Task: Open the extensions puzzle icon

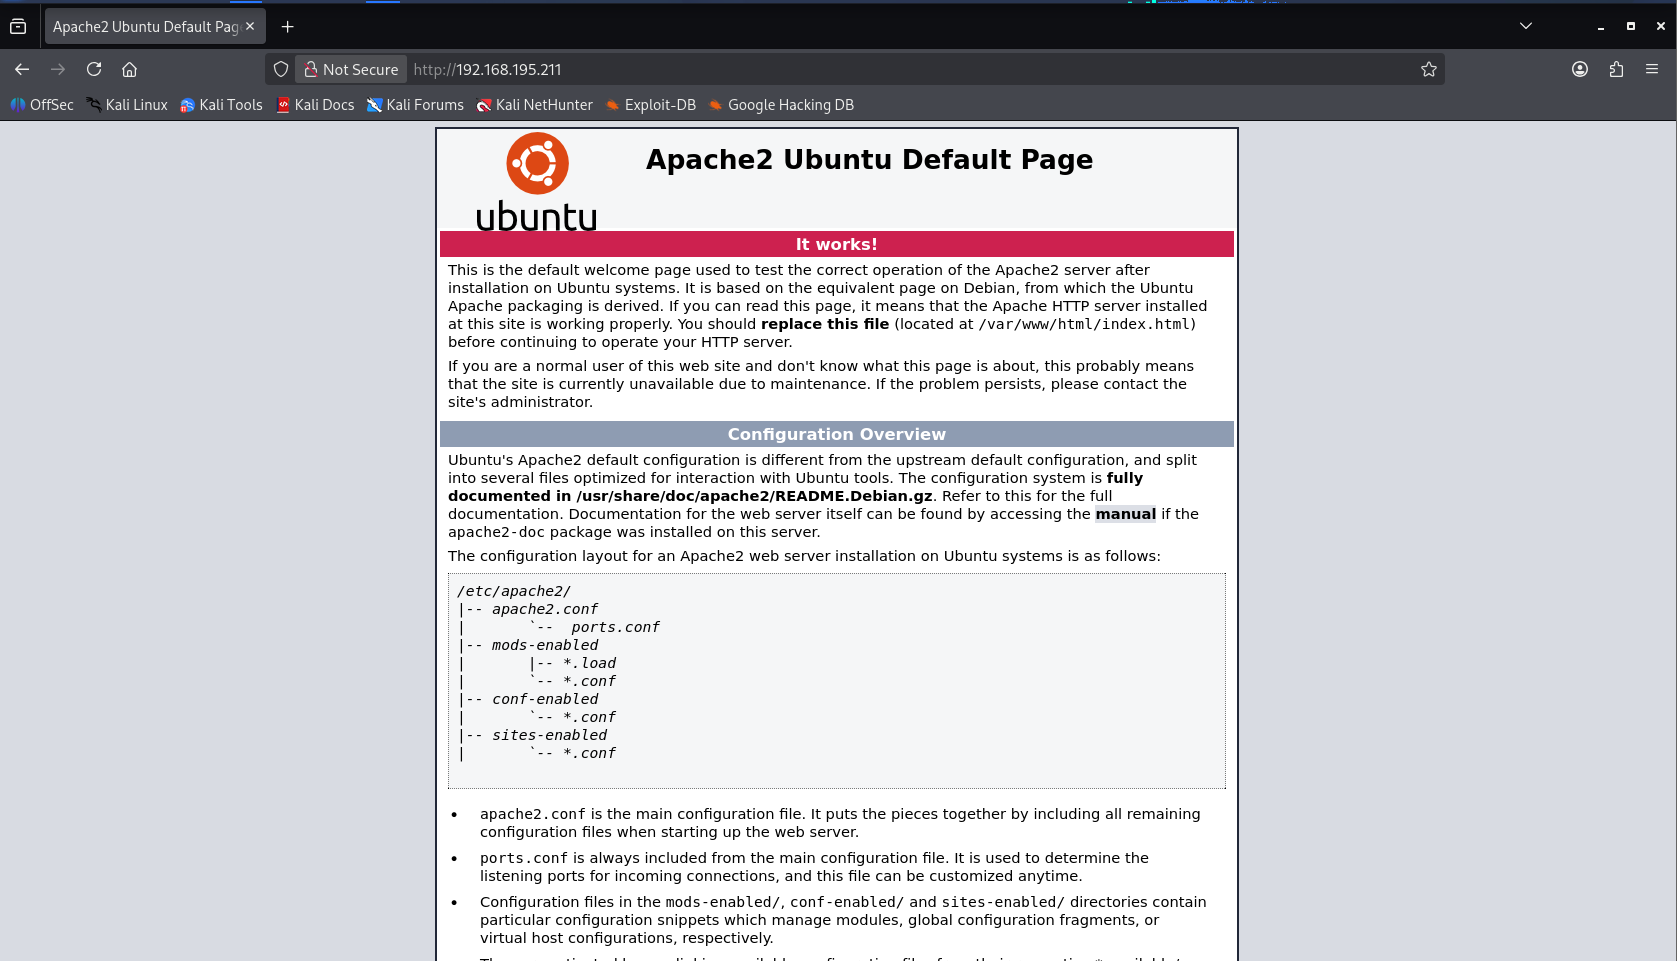Action: (1616, 69)
